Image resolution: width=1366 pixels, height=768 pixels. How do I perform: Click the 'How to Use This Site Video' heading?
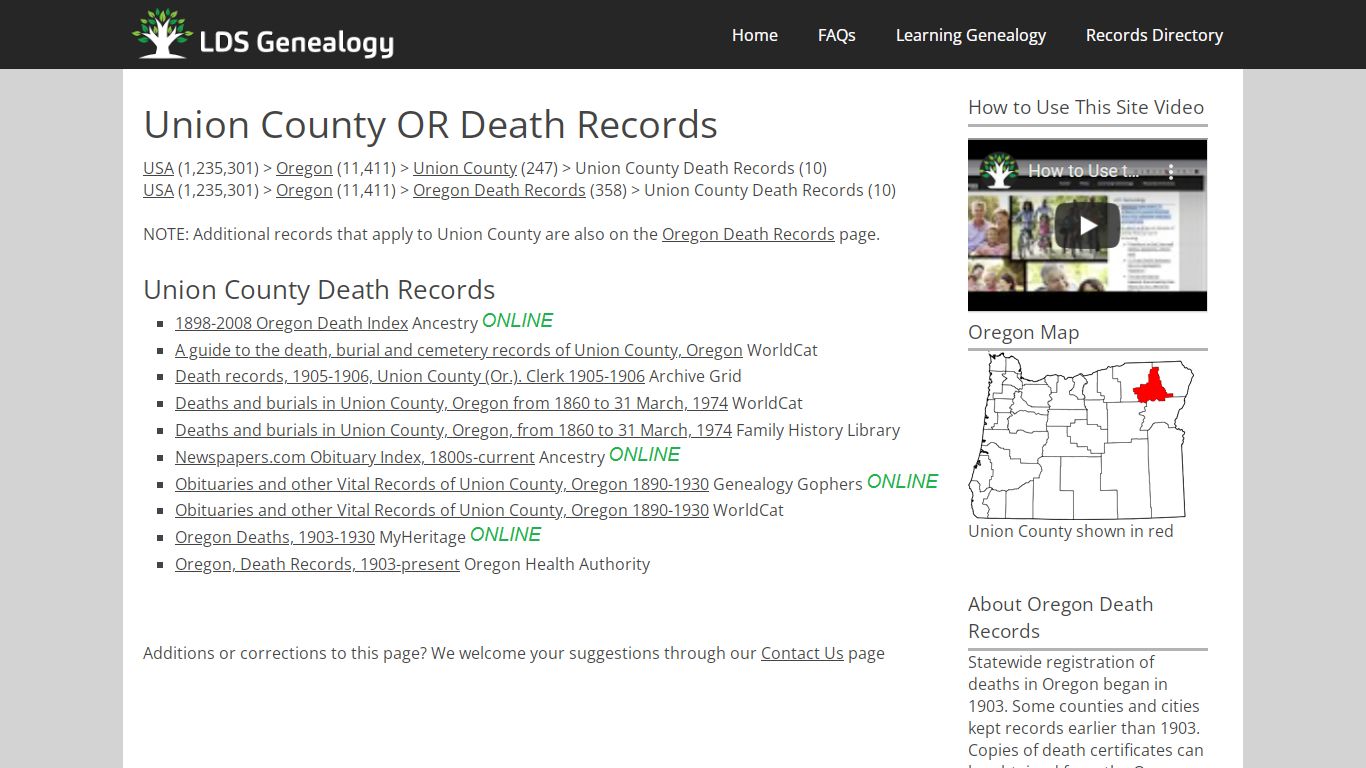pos(1086,107)
